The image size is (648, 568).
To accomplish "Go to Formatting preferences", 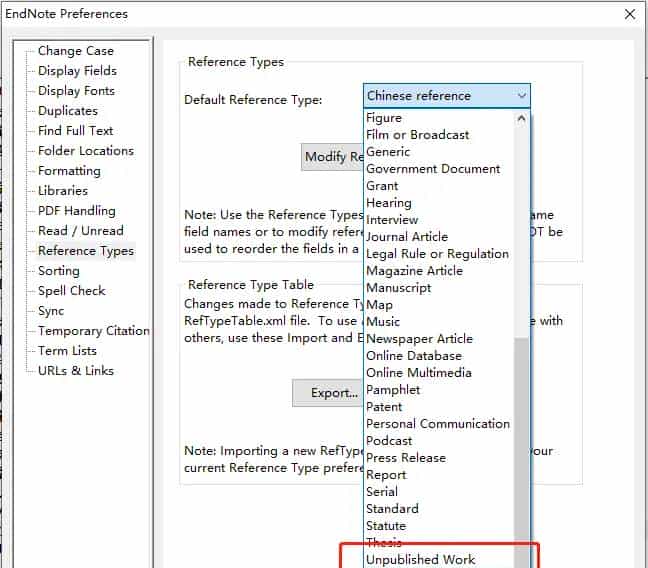I will [x=69, y=171].
